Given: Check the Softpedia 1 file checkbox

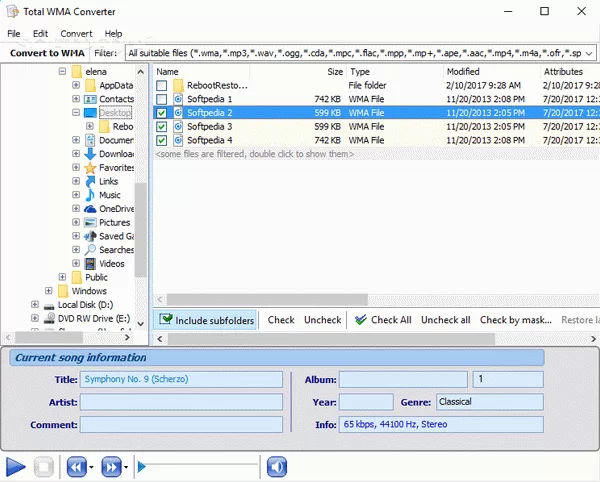Looking at the screenshot, I should click(x=162, y=100).
